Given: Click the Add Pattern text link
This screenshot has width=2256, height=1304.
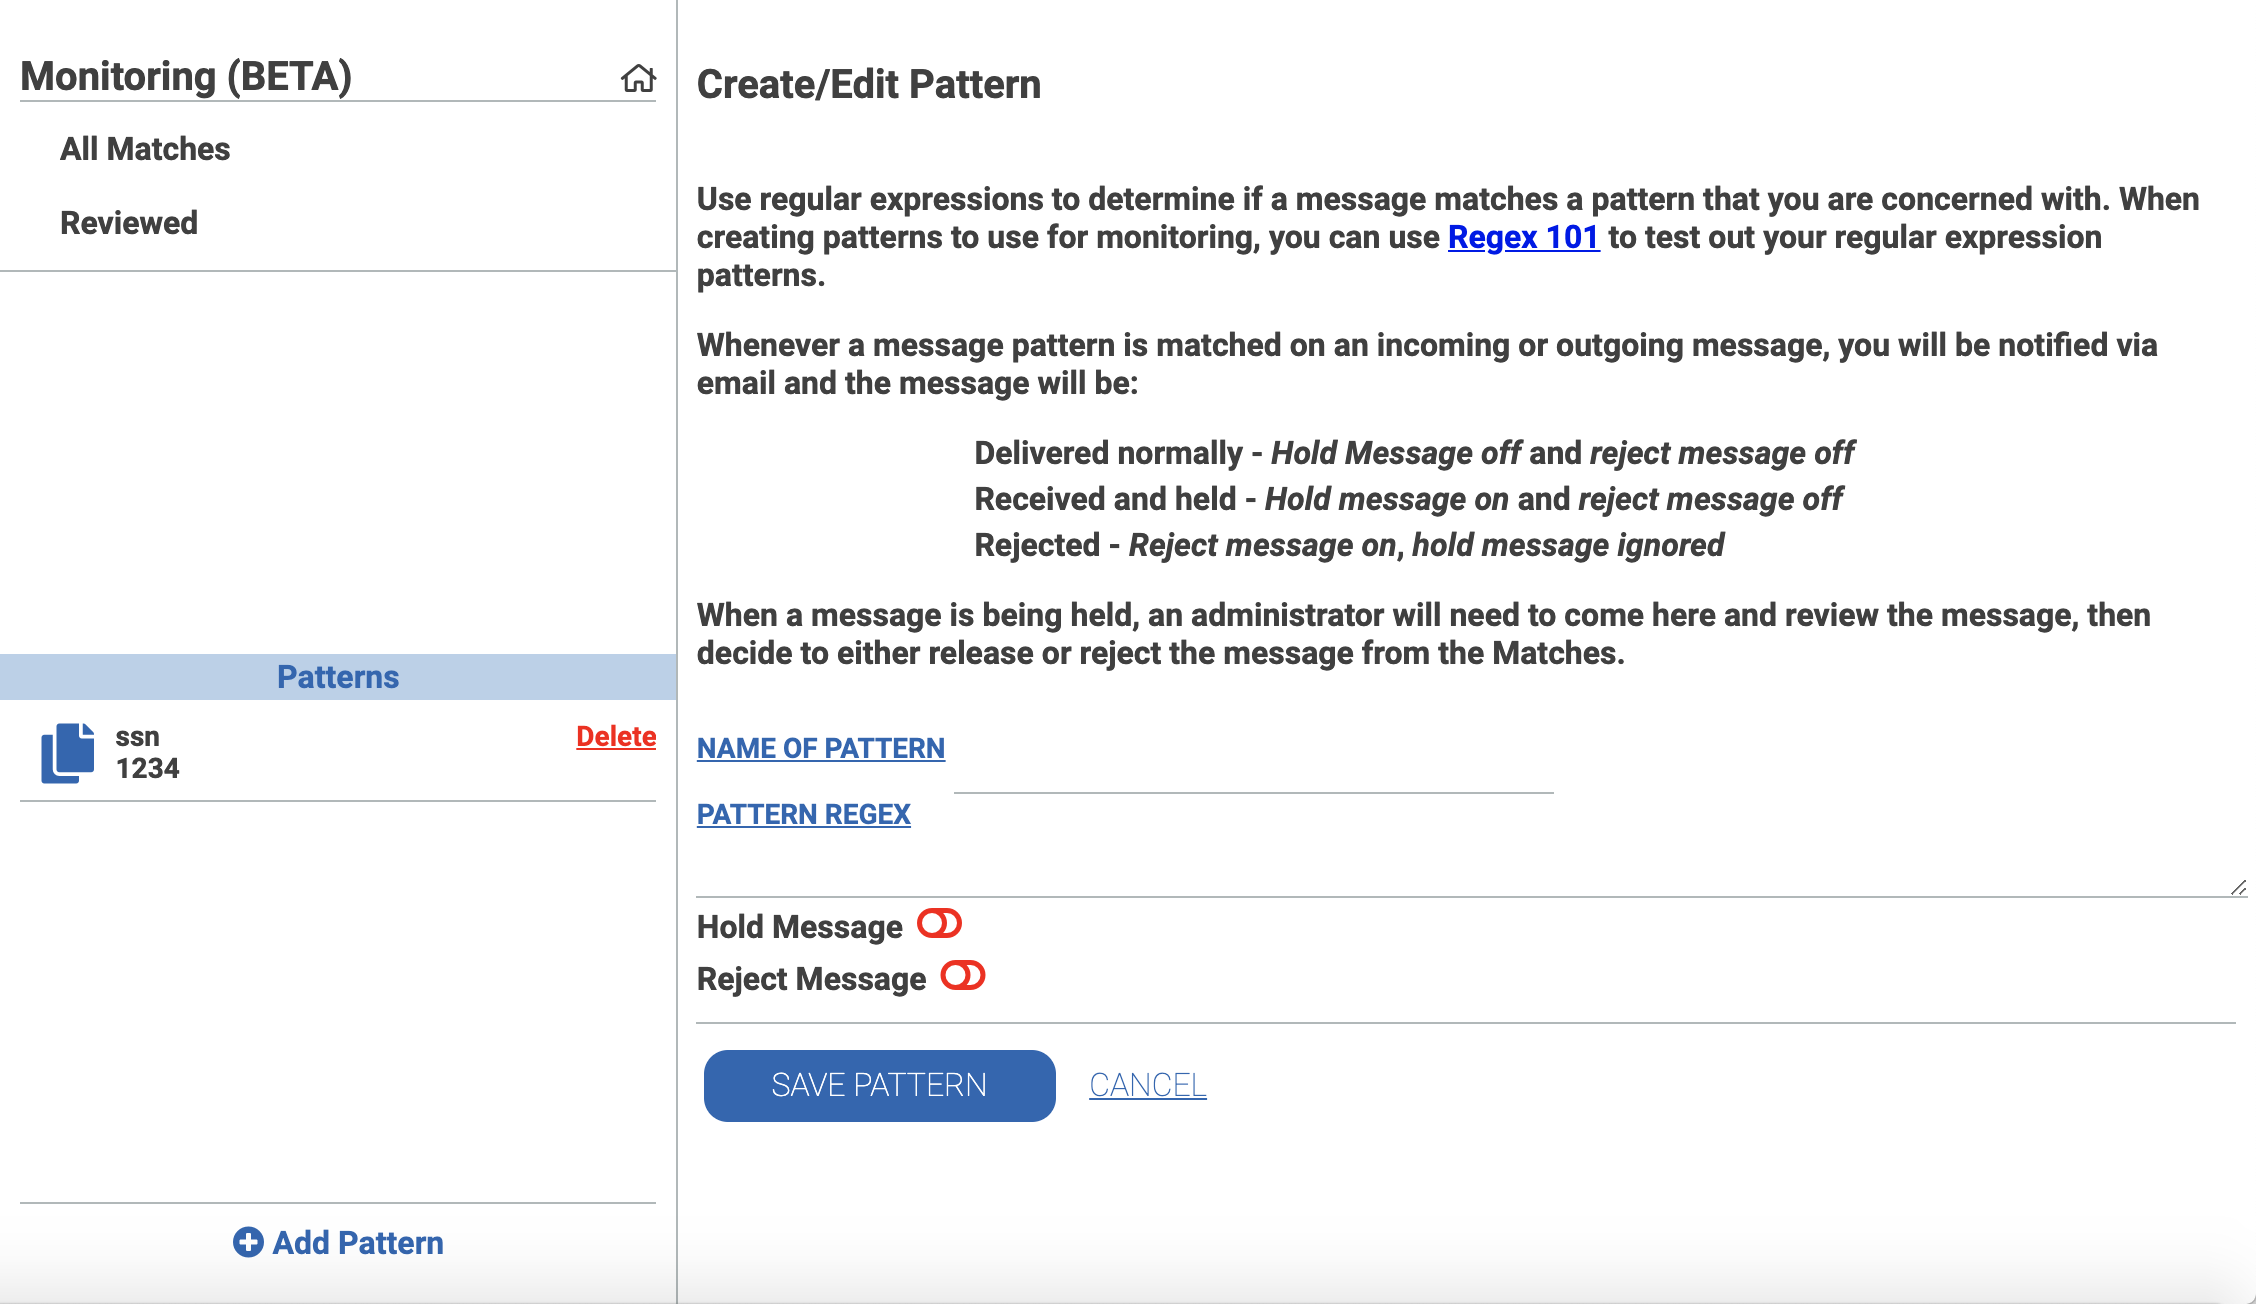Looking at the screenshot, I should pyautogui.click(x=358, y=1242).
